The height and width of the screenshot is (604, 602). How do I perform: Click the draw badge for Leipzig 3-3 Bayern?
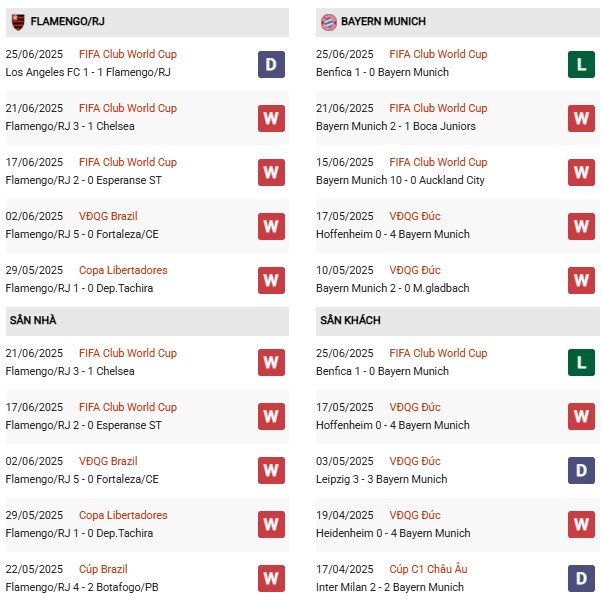(x=581, y=471)
